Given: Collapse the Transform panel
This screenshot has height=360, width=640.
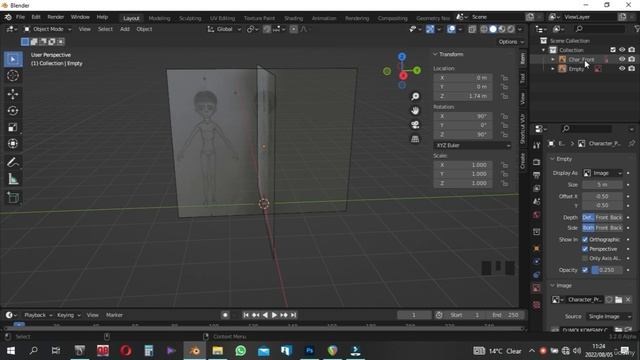Looking at the screenshot, I should [435, 54].
